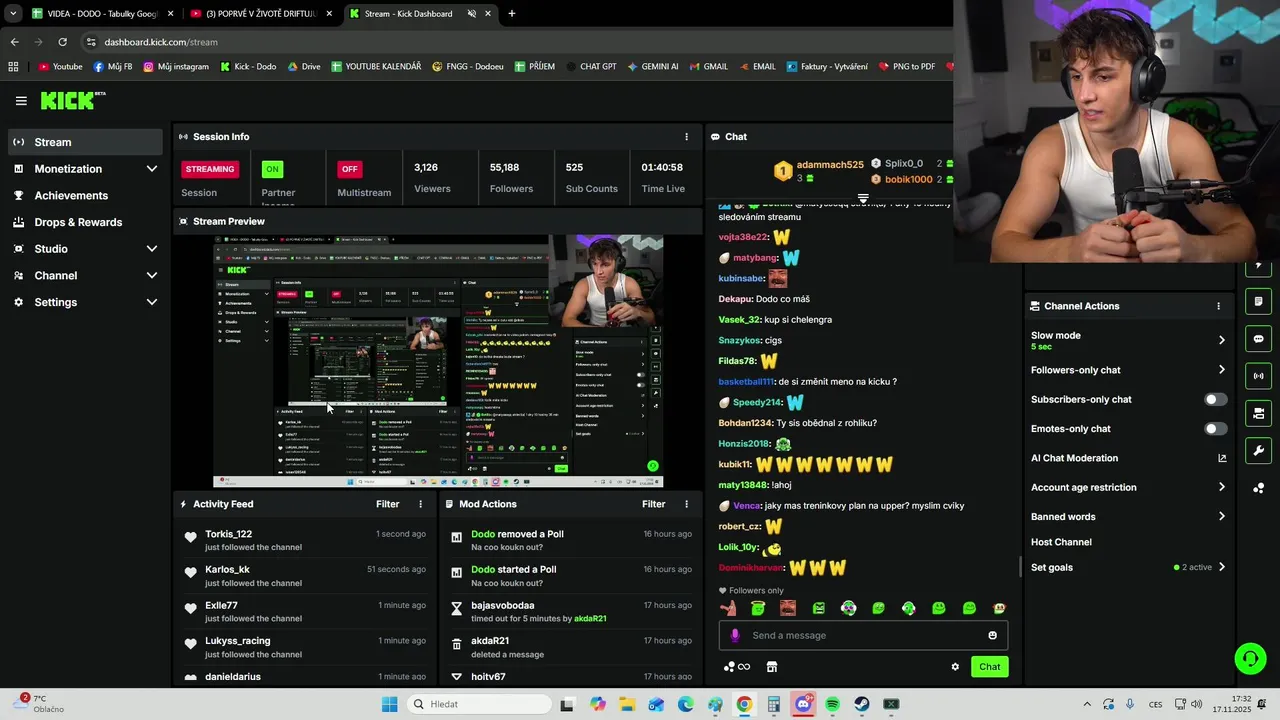Click Host Channel action
The image size is (1280, 720).
1061,542
